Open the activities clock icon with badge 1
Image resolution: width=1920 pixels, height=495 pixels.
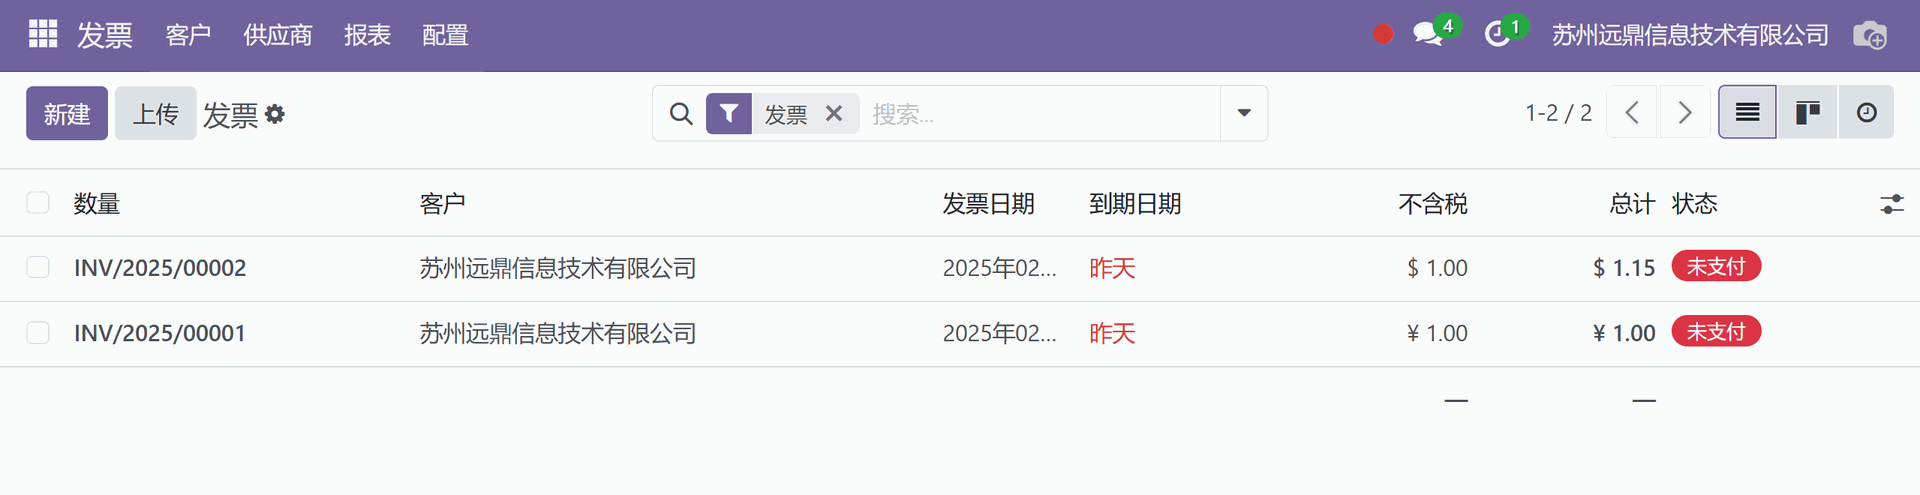click(1497, 35)
